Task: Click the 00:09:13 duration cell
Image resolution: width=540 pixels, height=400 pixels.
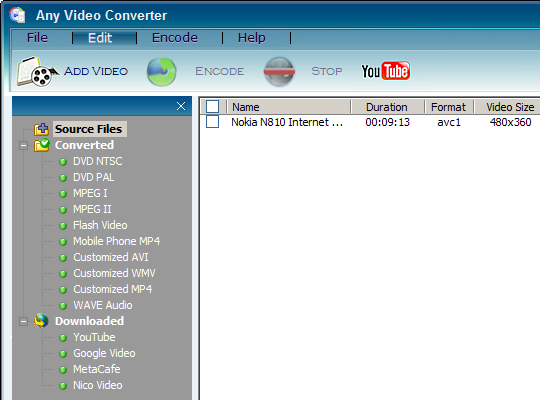Action: click(x=387, y=122)
